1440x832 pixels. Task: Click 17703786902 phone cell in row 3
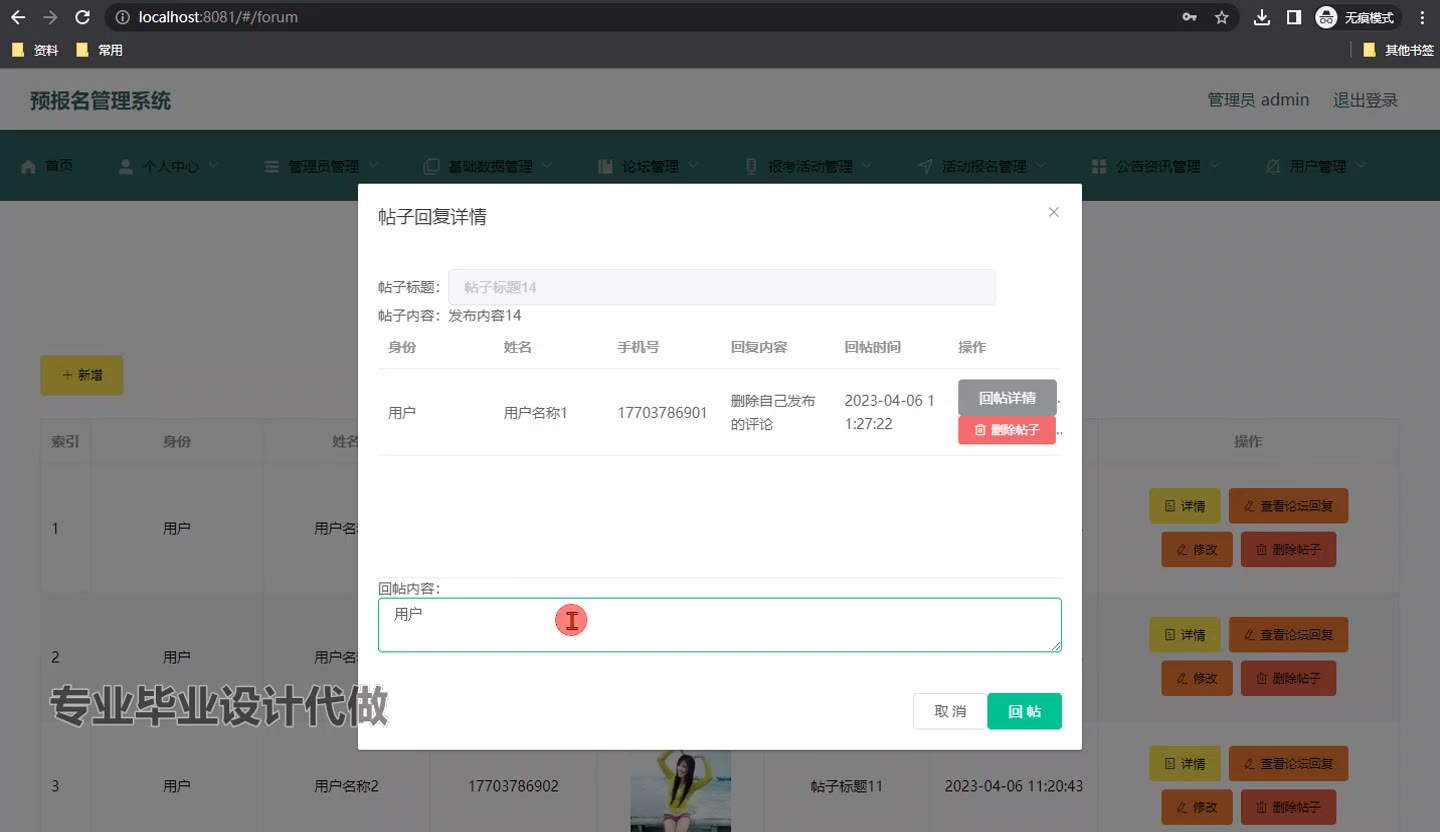(x=513, y=786)
